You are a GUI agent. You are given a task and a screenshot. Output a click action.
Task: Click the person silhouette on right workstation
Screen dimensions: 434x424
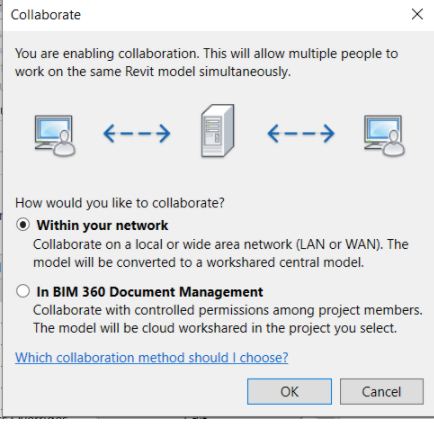coord(394,143)
